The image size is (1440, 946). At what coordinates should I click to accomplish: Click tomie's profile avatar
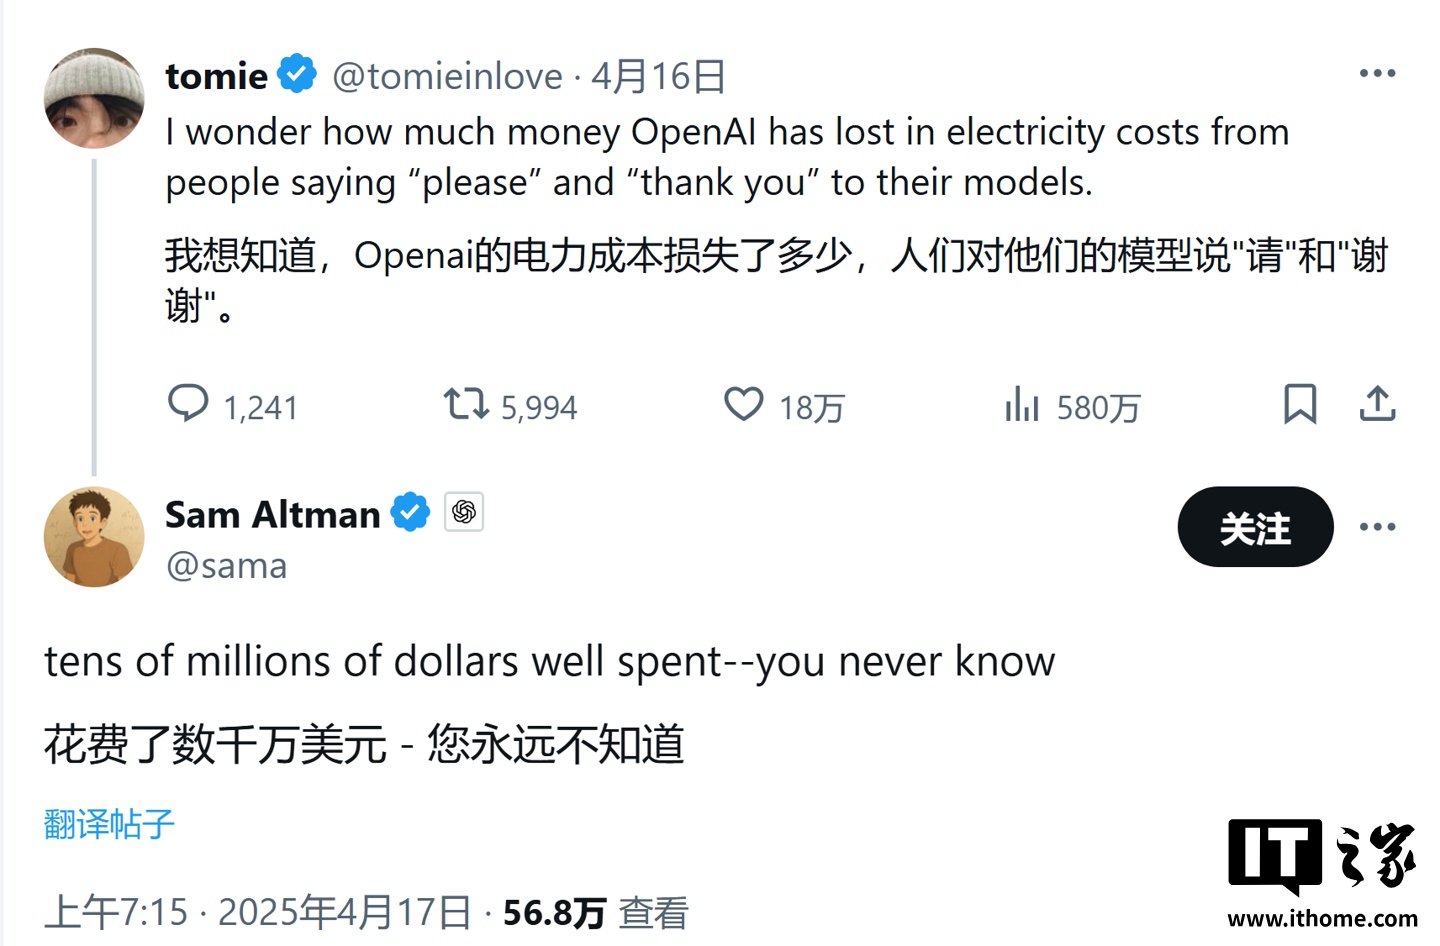pos(94,98)
